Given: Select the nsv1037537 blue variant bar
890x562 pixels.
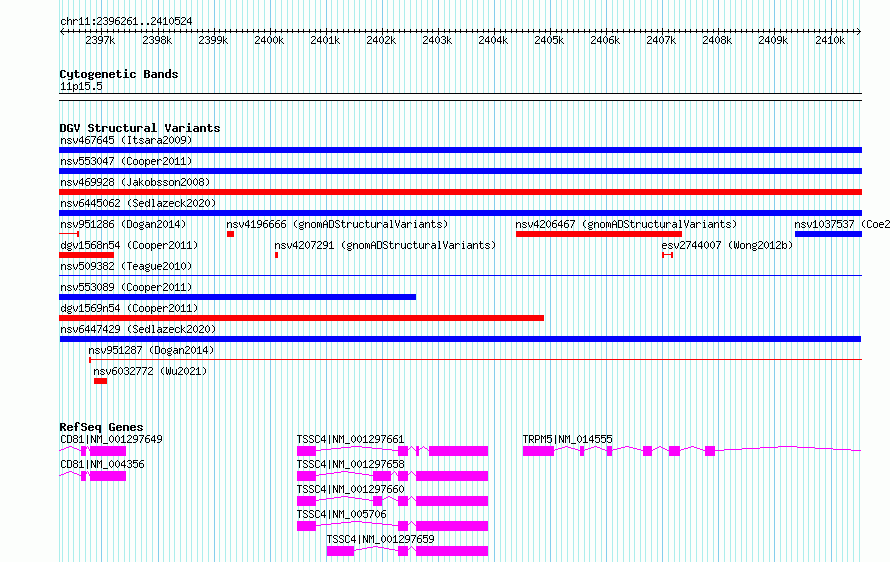Looking at the screenshot, I should (x=828, y=234).
